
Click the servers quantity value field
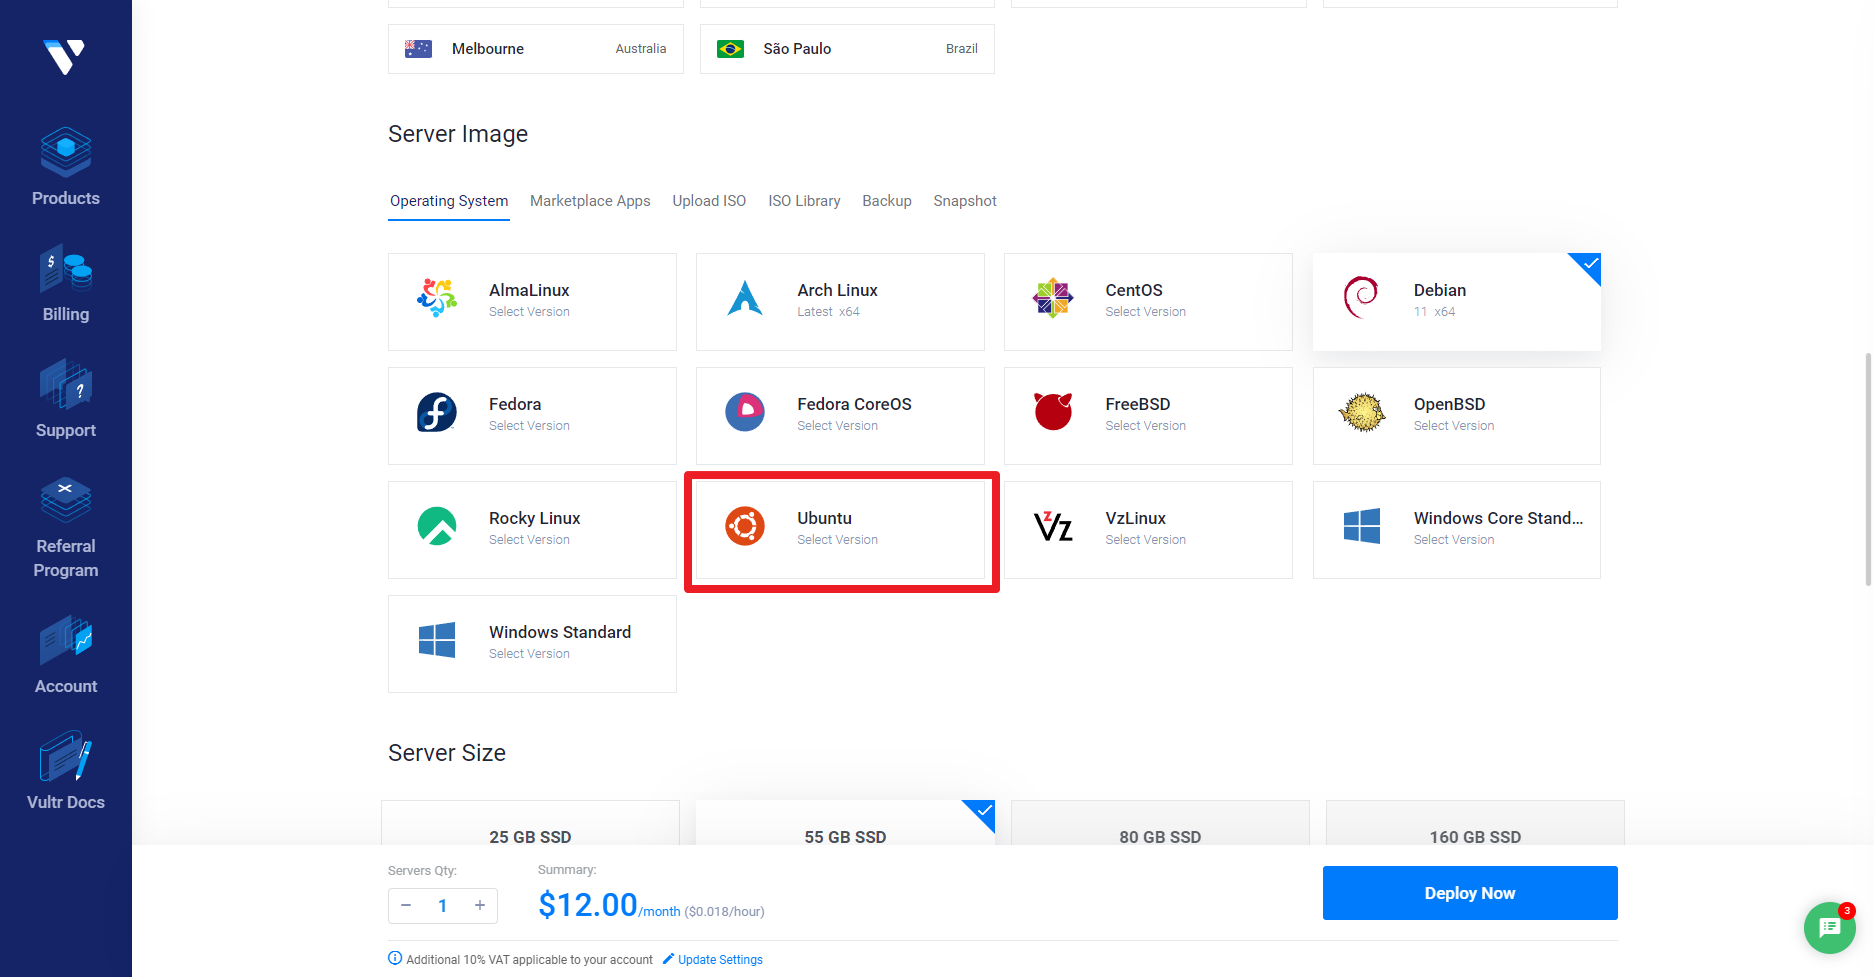click(x=443, y=905)
